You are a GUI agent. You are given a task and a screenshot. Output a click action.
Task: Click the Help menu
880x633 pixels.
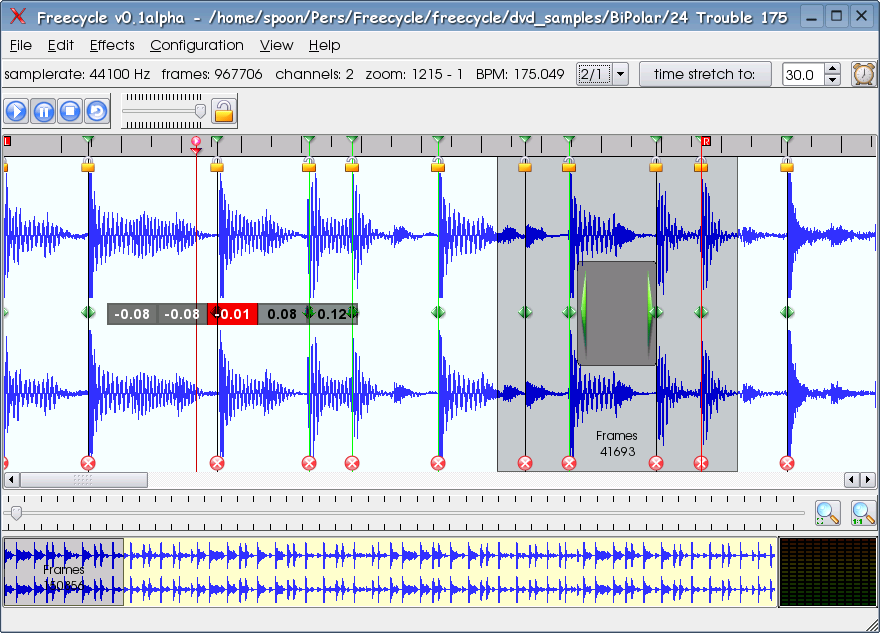[x=324, y=45]
